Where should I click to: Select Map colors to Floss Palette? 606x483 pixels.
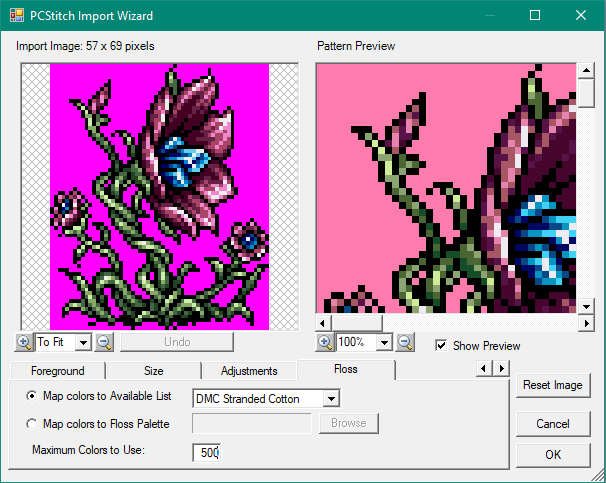tap(32, 424)
